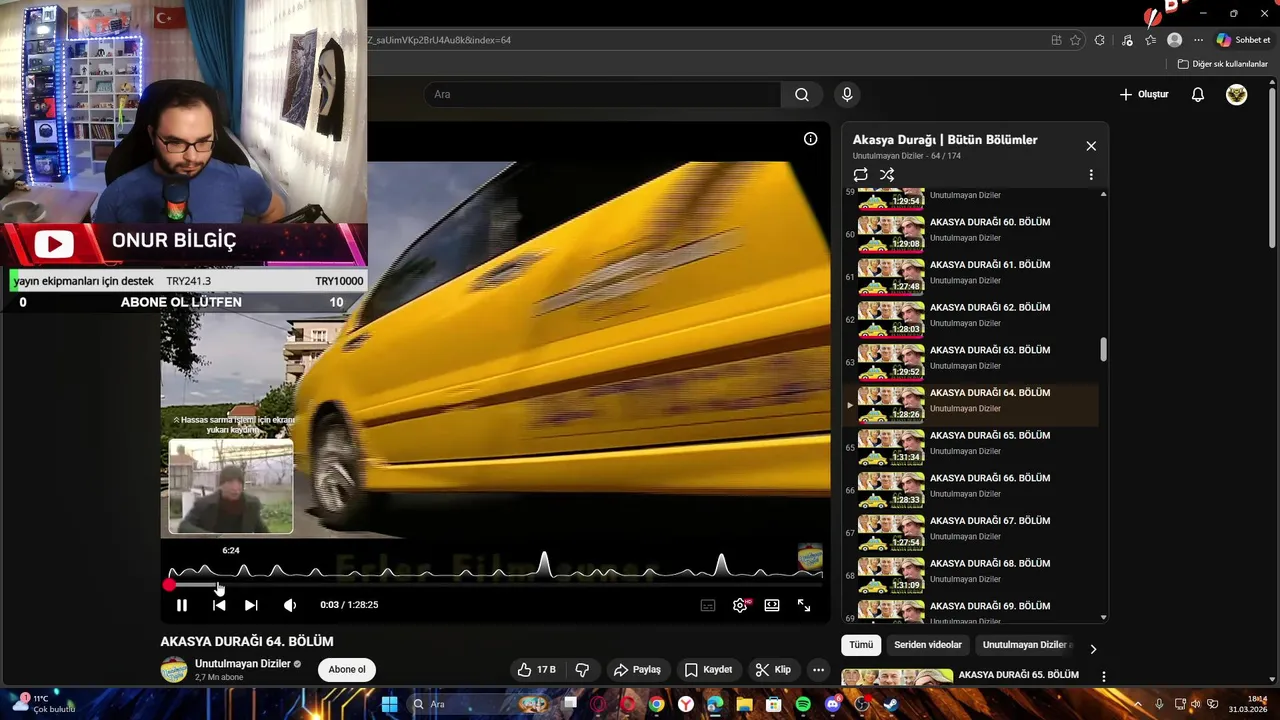This screenshot has width=1280, height=720.
Task: Open the playlist title Akasya Durağı | Bütün Bölümler
Action: click(945, 140)
